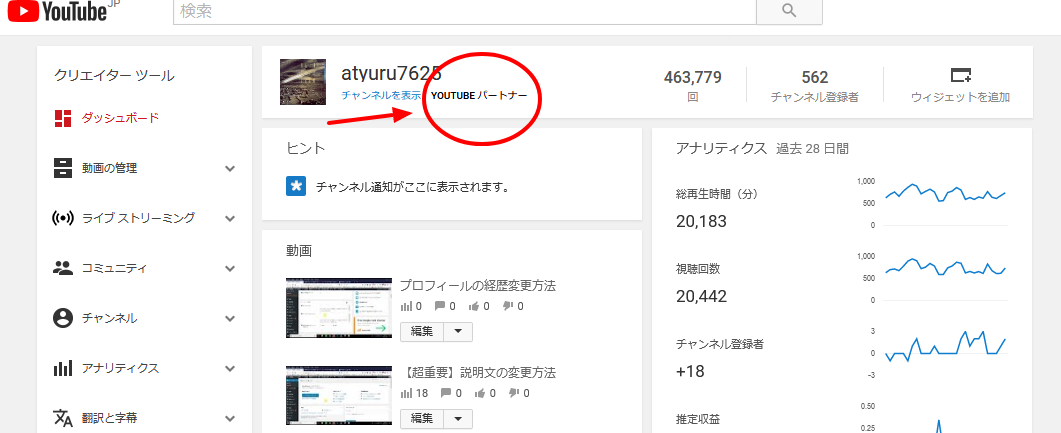Click the 動画 widget heading

(x=299, y=250)
